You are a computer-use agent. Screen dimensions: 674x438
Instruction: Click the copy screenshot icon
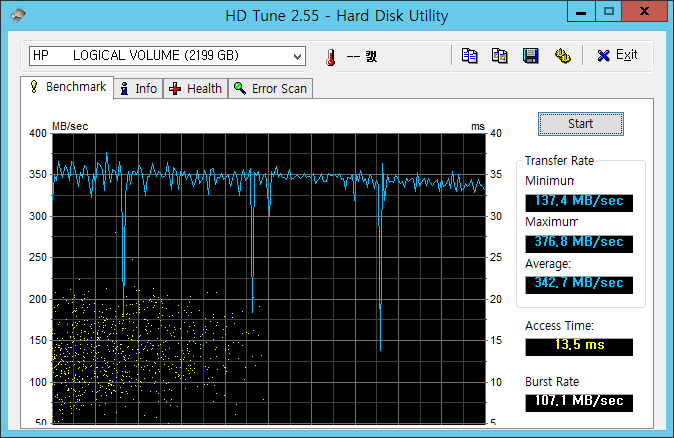(x=499, y=56)
